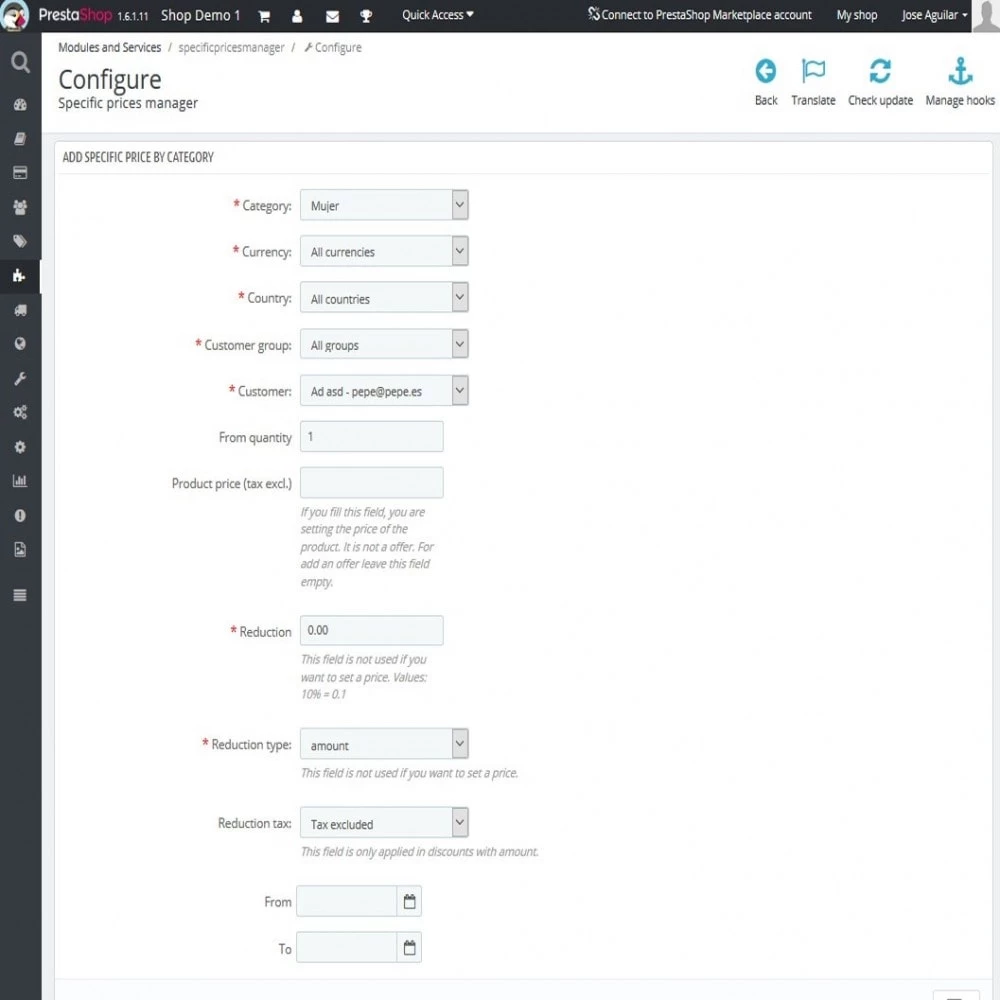The width and height of the screenshot is (1000, 1000).
Task: Click the shopping cart icon in top bar
Action: (x=264, y=17)
